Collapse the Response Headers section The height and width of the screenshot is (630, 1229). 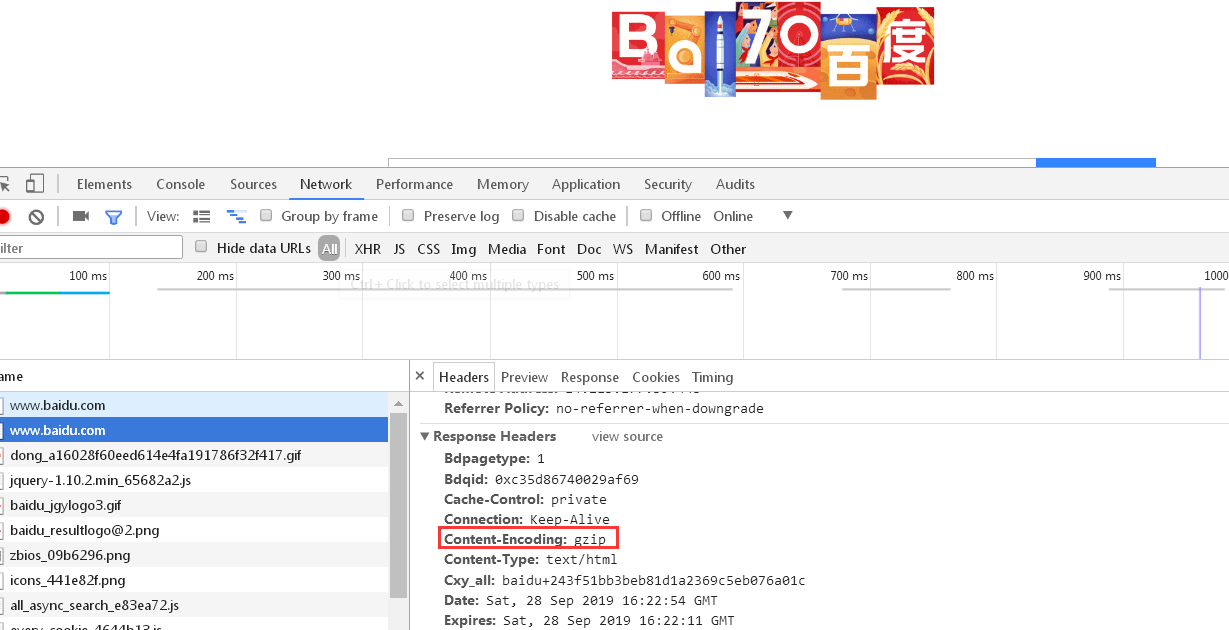pos(425,437)
